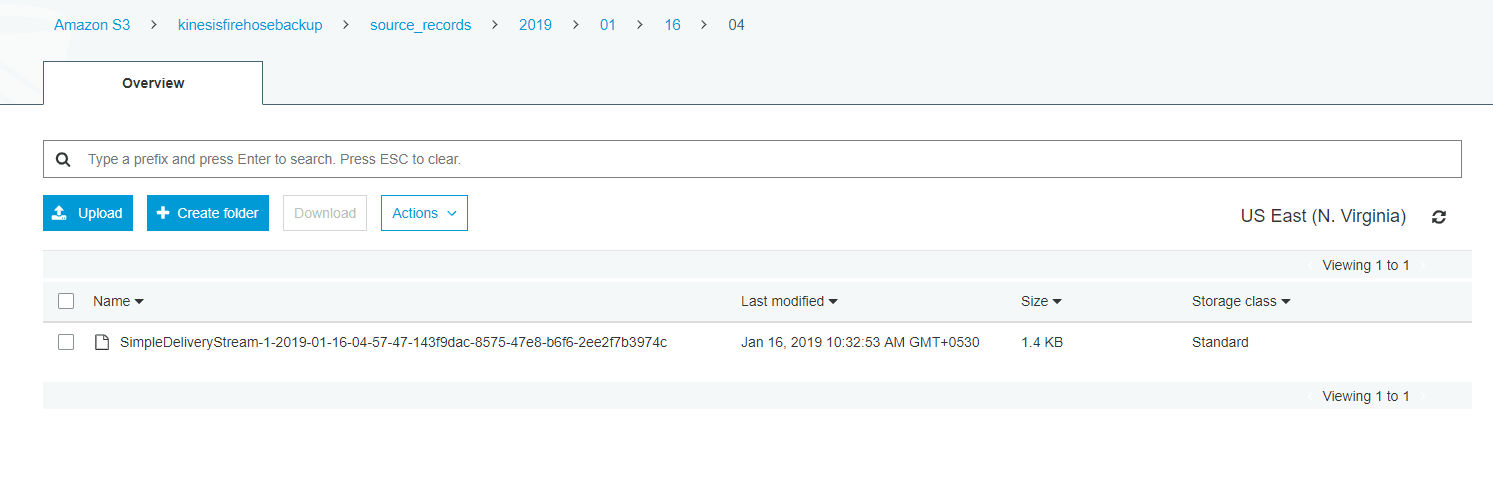The height and width of the screenshot is (499, 1493).
Task: Click the search magnifier icon
Action: tap(63, 159)
